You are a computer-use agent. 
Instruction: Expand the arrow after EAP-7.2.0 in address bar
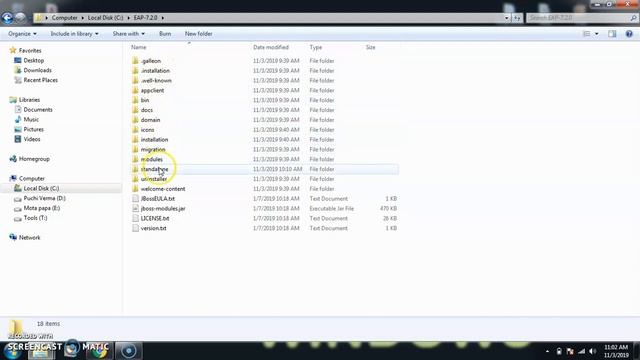(x=162, y=18)
